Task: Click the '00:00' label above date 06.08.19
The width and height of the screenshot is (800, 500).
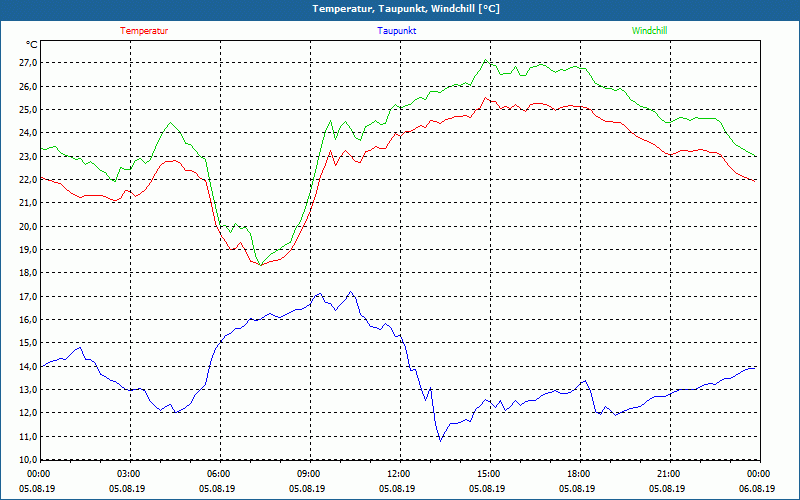Action: pos(760,474)
